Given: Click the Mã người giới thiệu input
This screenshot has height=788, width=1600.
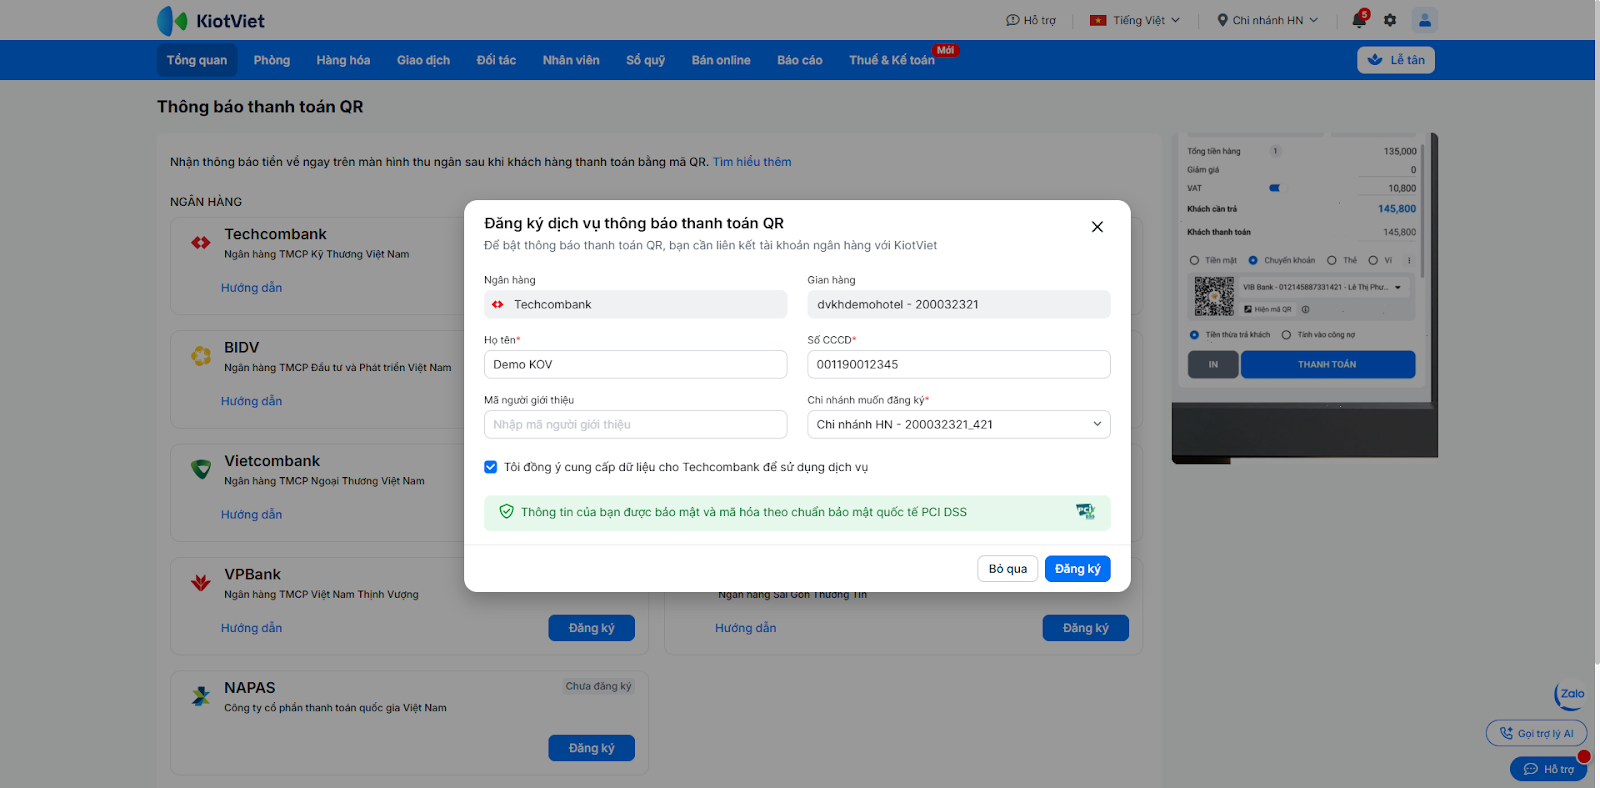Looking at the screenshot, I should pos(636,425).
